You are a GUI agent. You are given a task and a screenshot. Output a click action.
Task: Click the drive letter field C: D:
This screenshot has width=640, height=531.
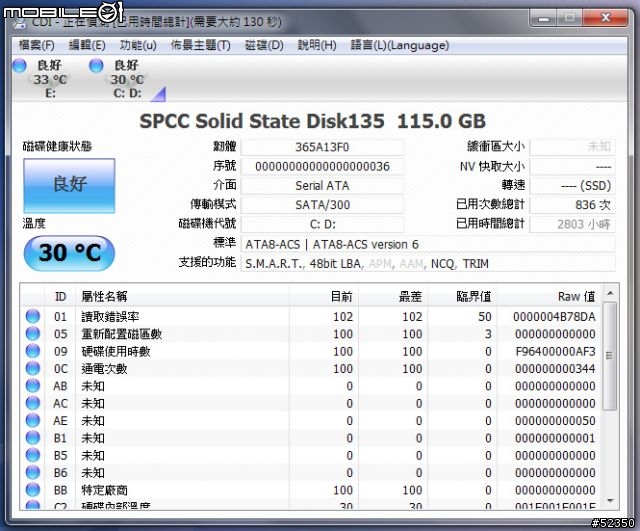tap(322, 224)
